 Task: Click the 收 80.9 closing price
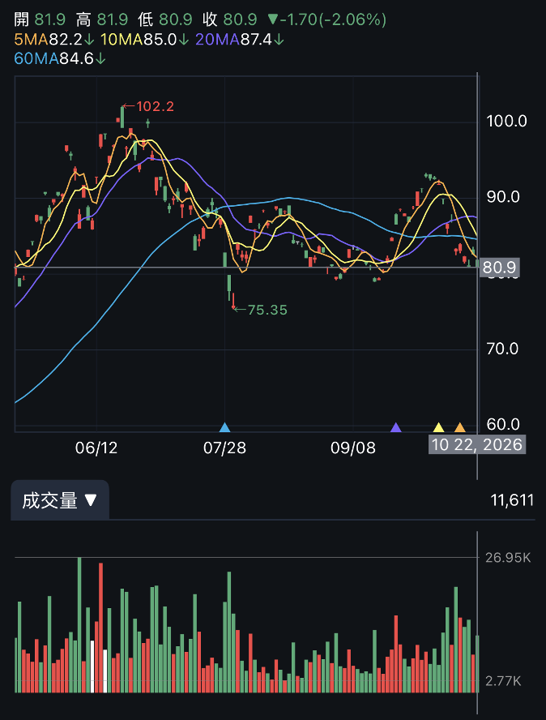[230, 20]
